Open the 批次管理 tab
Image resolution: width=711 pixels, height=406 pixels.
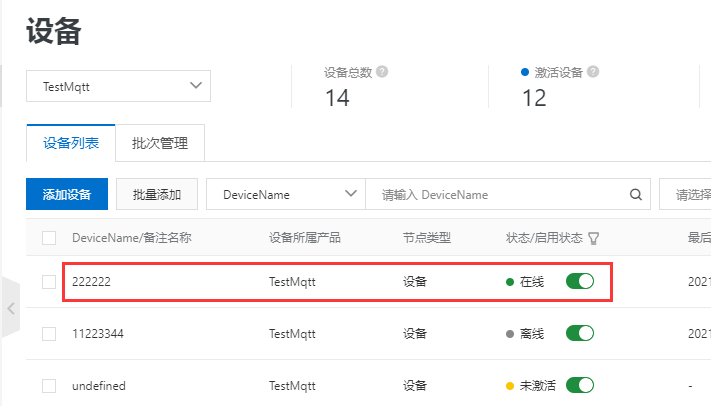pos(160,143)
